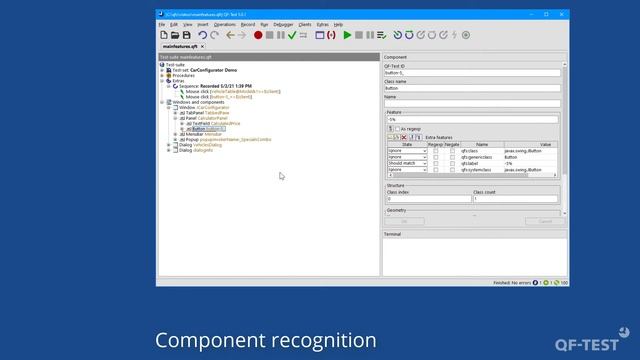Click the Class name input field
This screenshot has width=640, height=360.
pyautogui.click(x=472, y=88)
